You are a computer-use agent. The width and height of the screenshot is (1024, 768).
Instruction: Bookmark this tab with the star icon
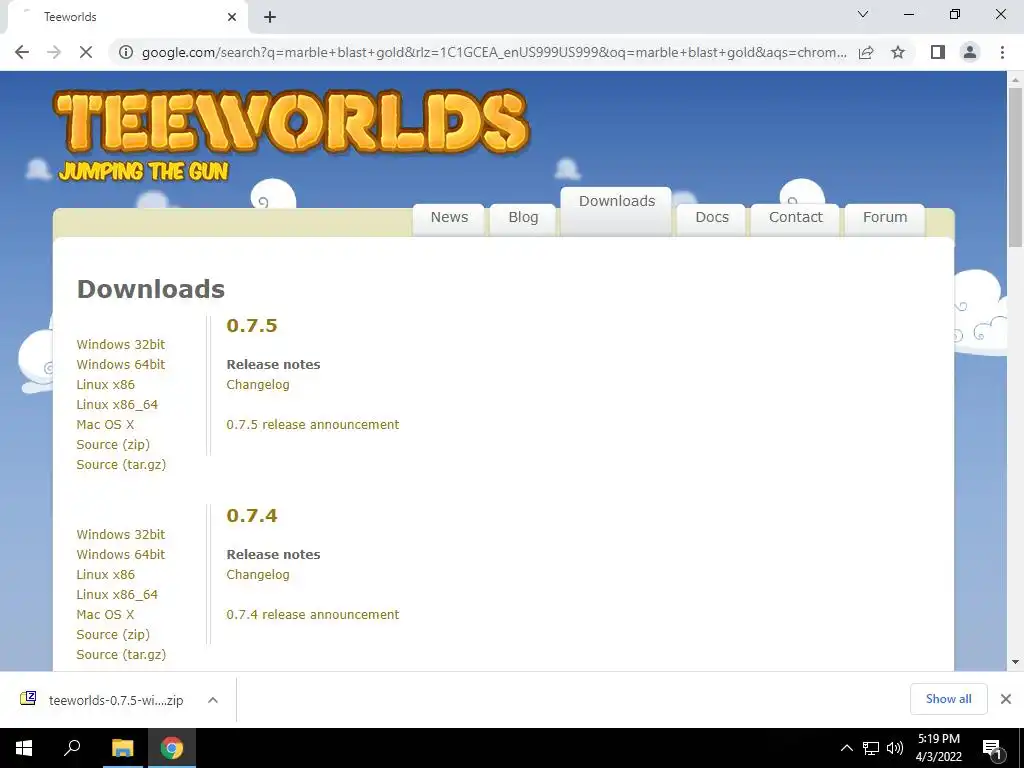[x=898, y=52]
